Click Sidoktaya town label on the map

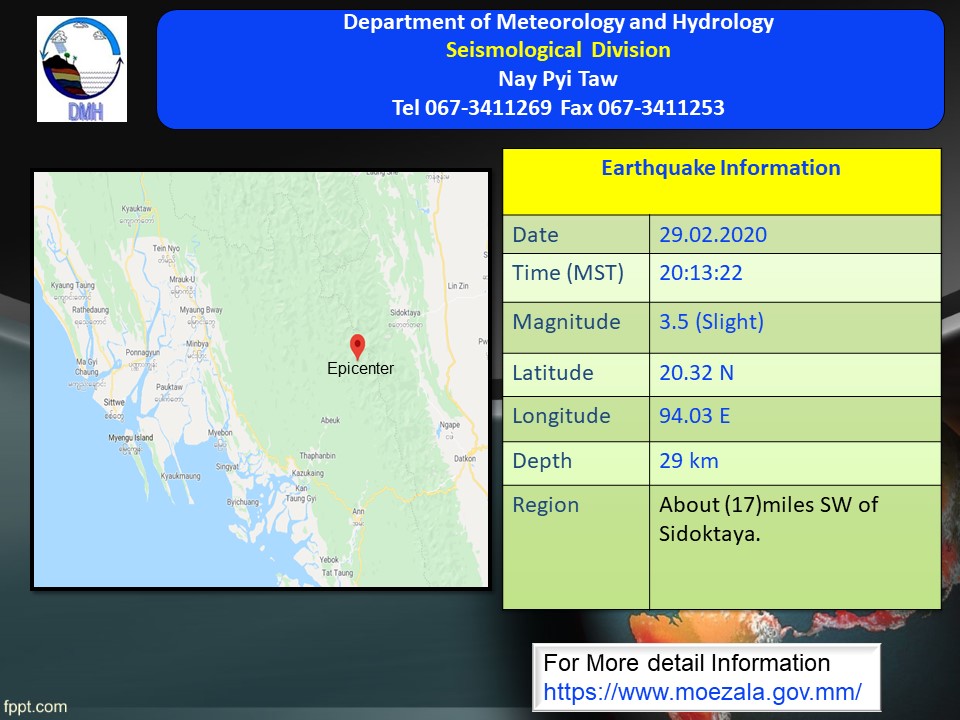(403, 313)
